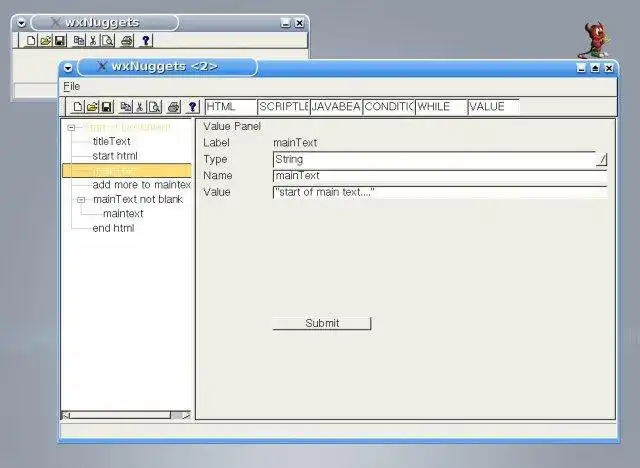
Task: Click Print icon in back wxNuggets window
Action: tap(127, 40)
